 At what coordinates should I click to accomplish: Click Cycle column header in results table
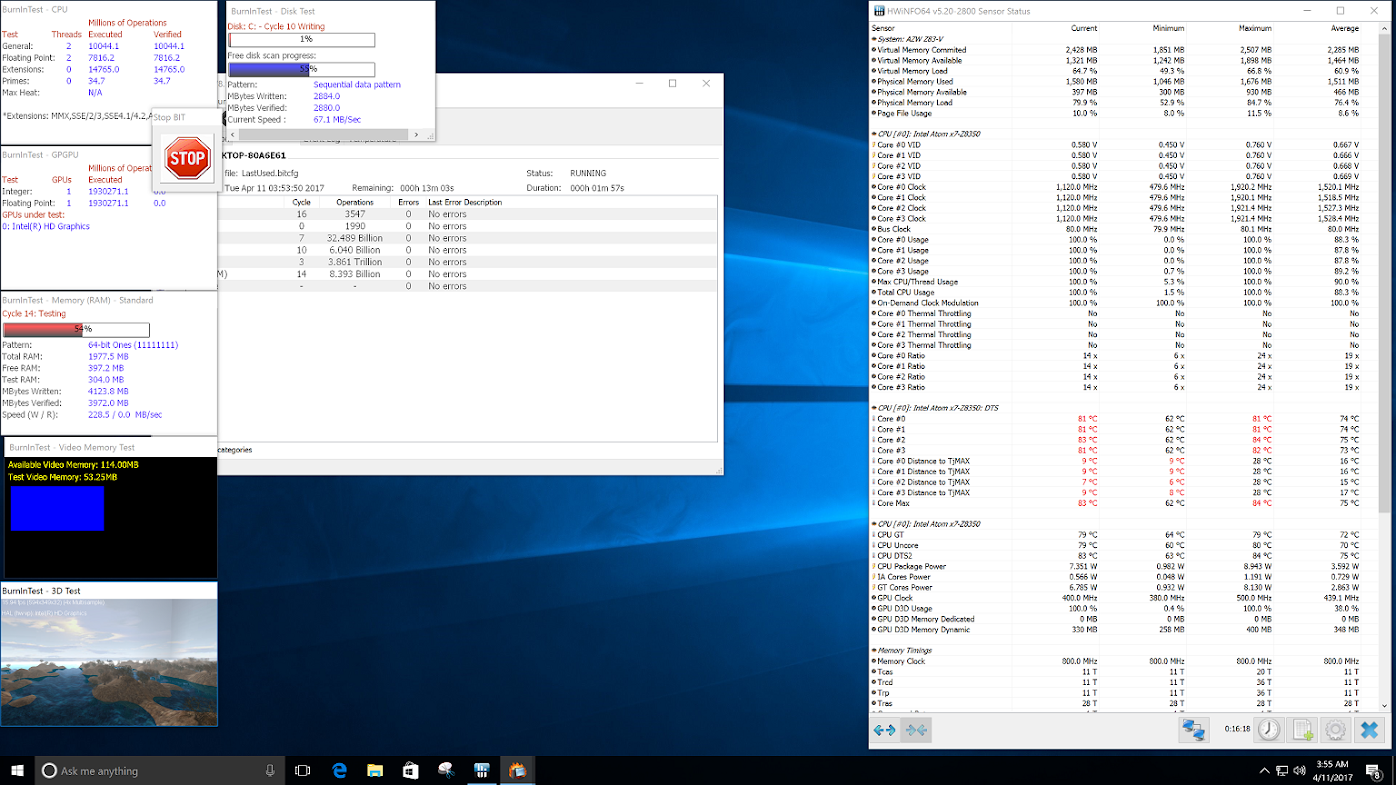coord(301,202)
